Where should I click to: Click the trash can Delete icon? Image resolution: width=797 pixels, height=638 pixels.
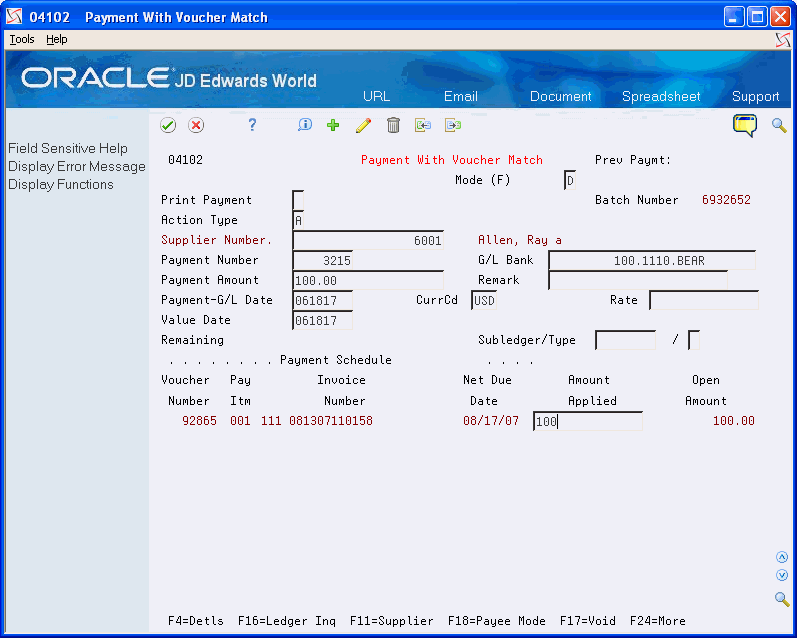coord(393,125)
